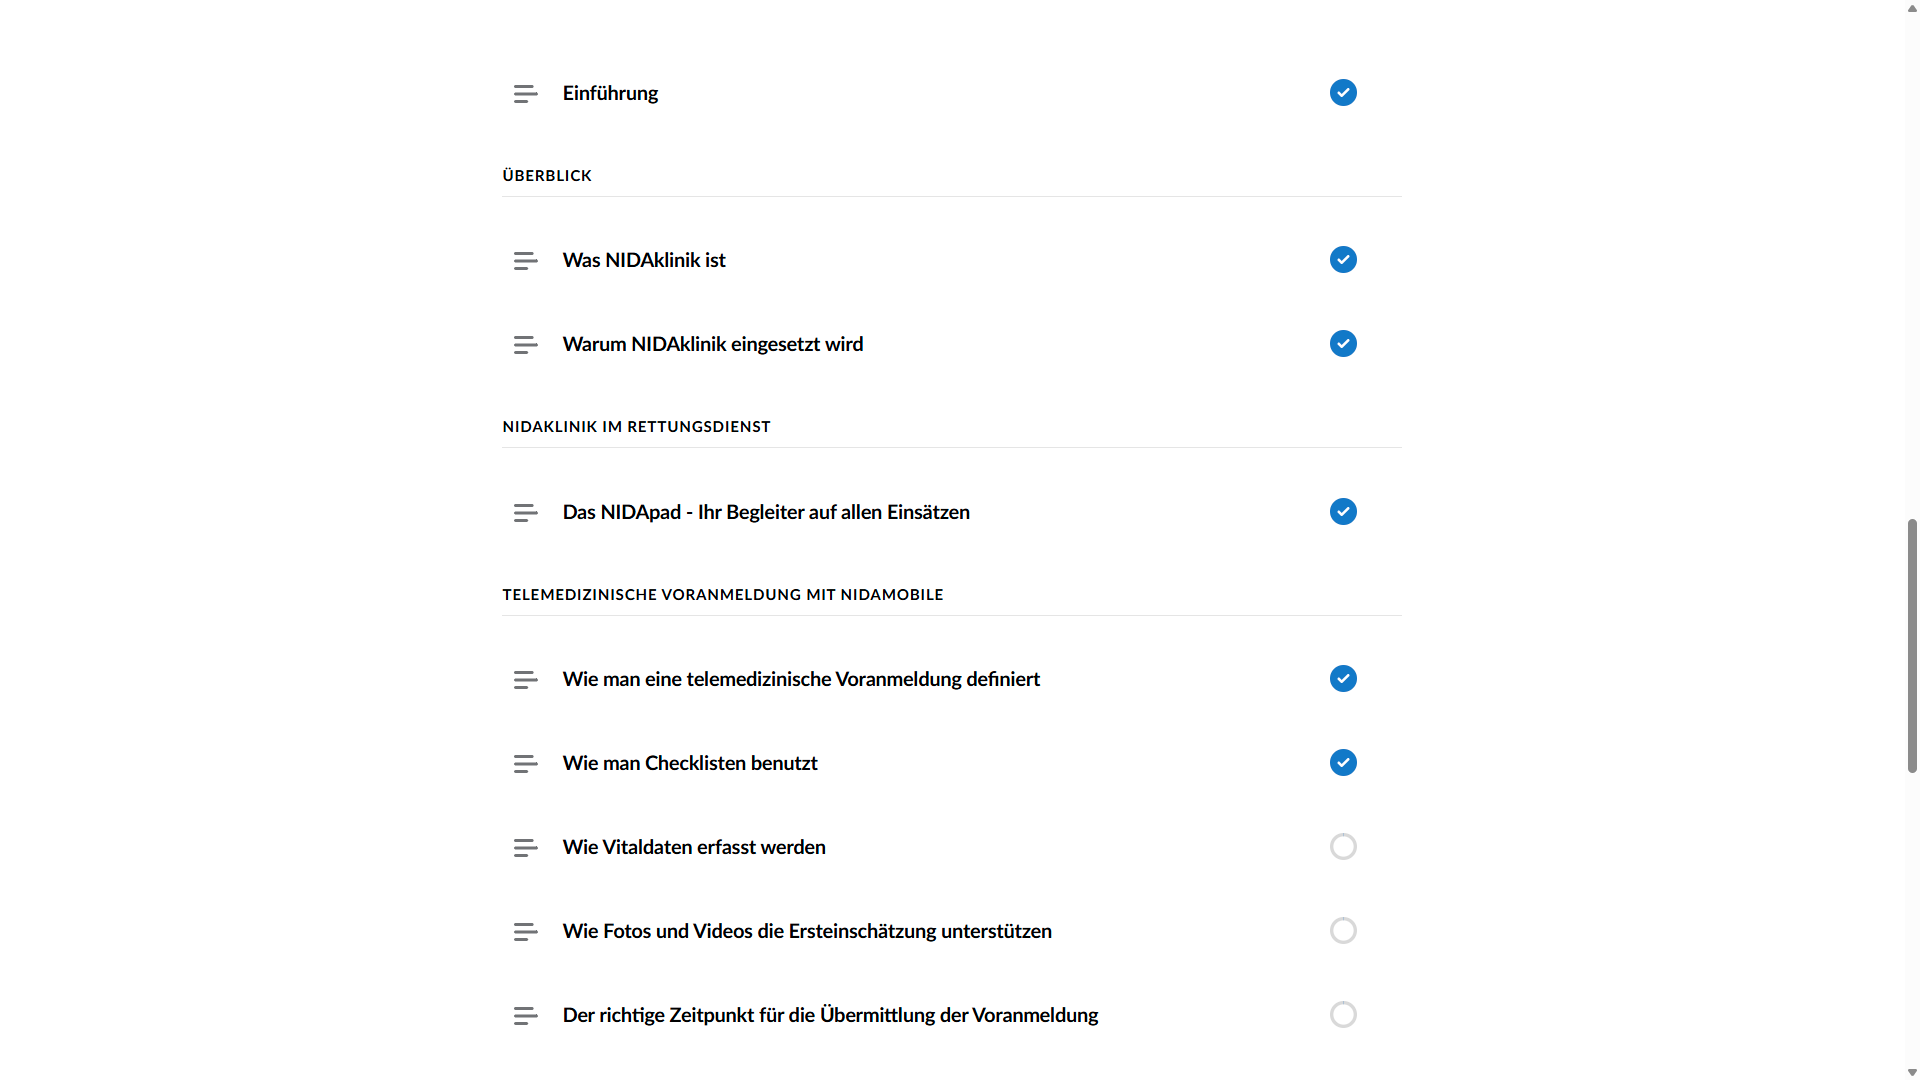Screen dimensions: 1920x1080
Task: Click the lesson icon next to Wie Vitaldaten erfasst werden
Action: [526, 848]
